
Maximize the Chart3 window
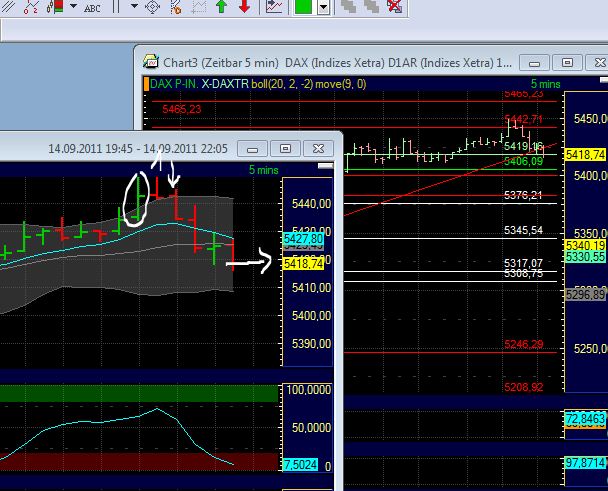pos(567,62)
